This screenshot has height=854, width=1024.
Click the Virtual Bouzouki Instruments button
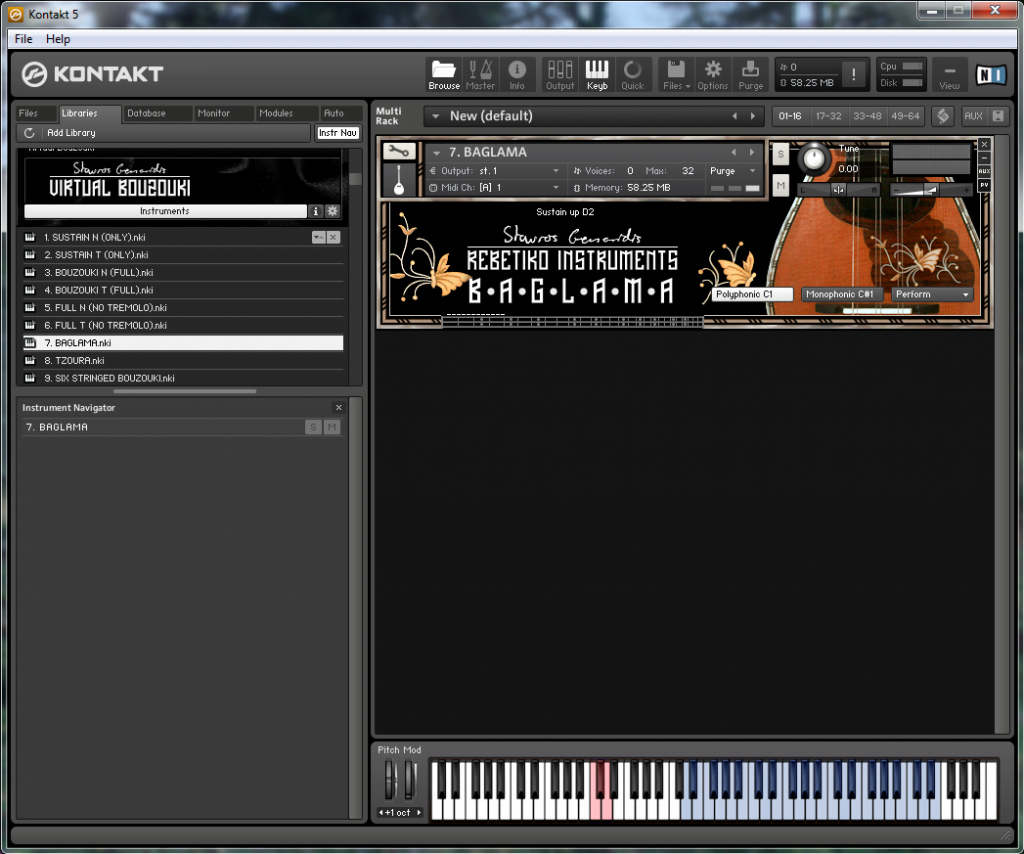coord(165,211)
